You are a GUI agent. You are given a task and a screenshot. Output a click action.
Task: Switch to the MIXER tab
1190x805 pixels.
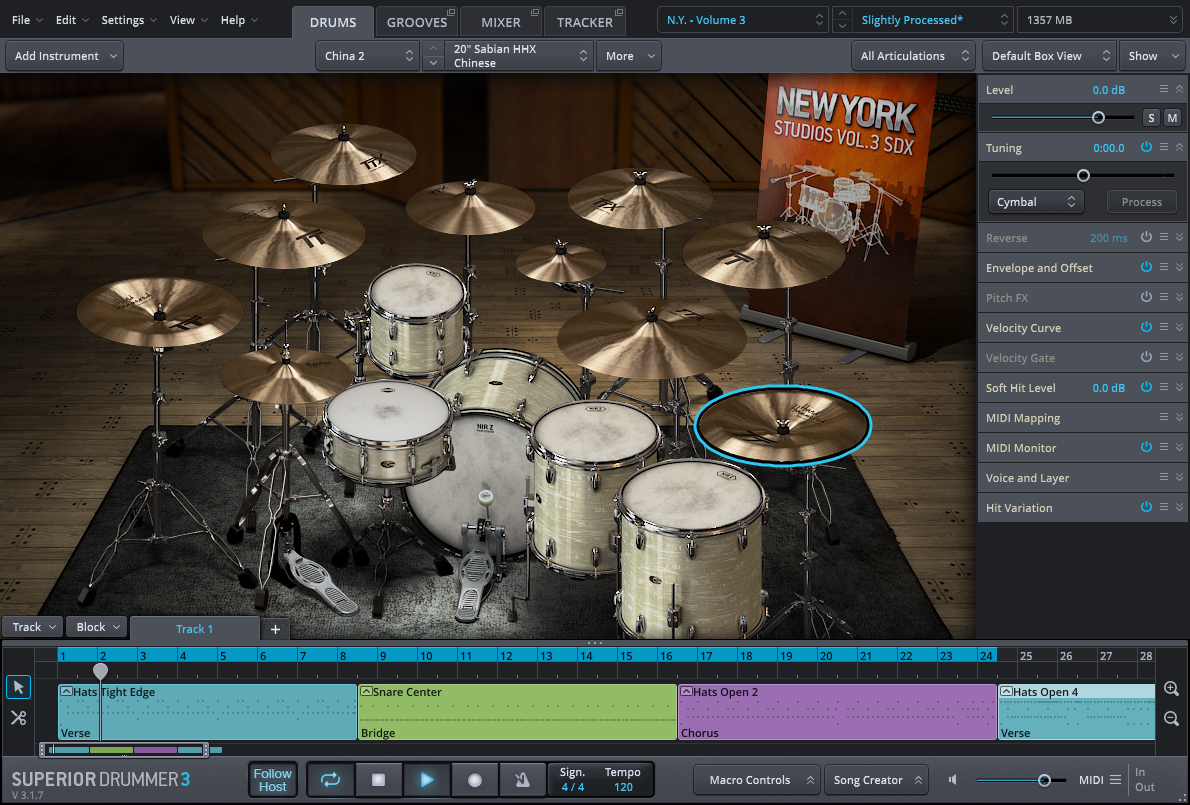coord(501,22)
